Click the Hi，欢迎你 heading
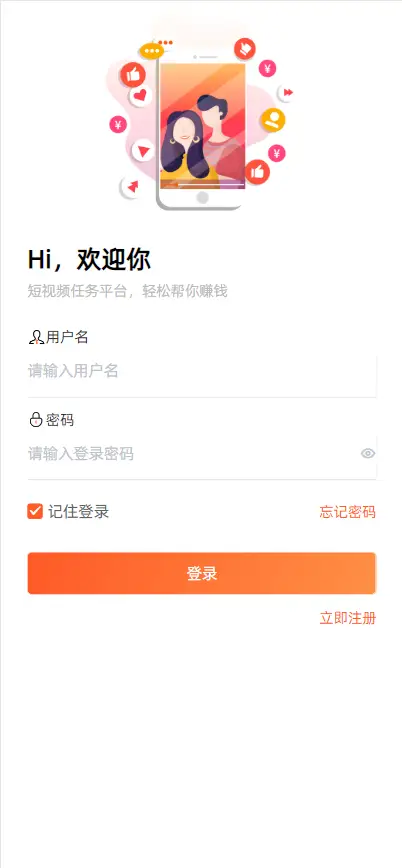 89,260
